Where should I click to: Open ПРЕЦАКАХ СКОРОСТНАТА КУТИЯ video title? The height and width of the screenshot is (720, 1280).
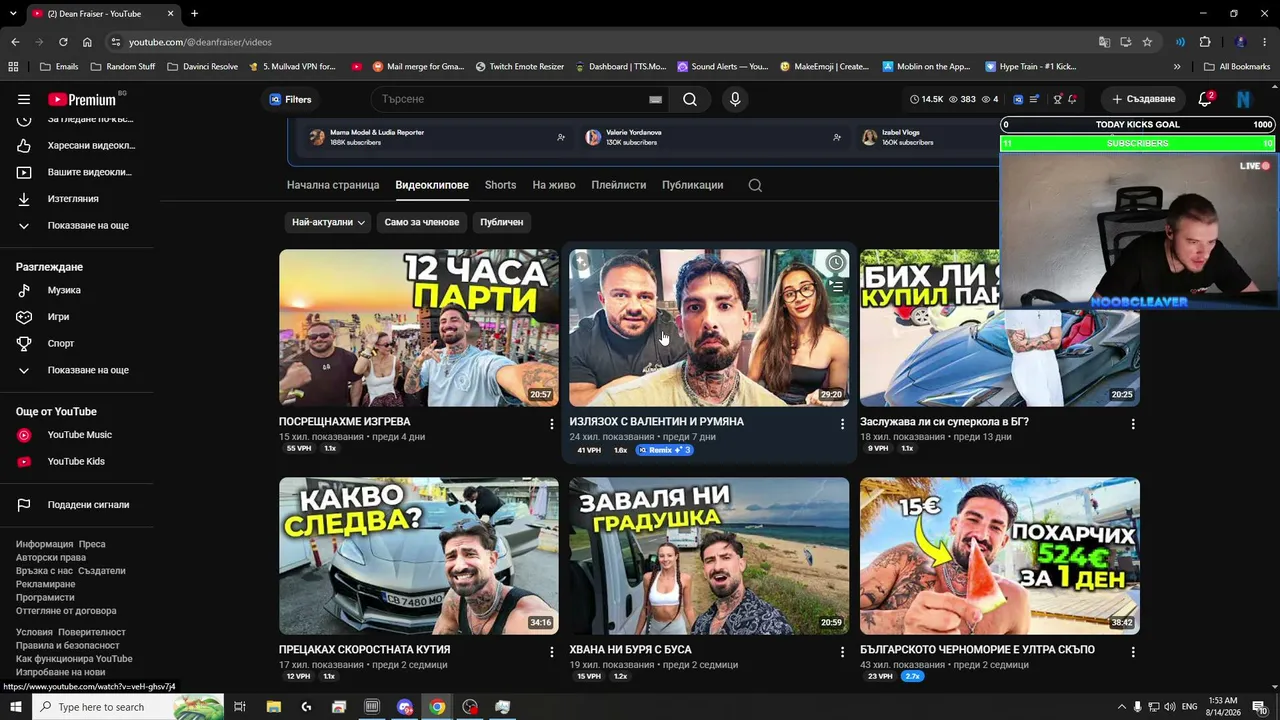pyautogui.click(x=365, y=650)
